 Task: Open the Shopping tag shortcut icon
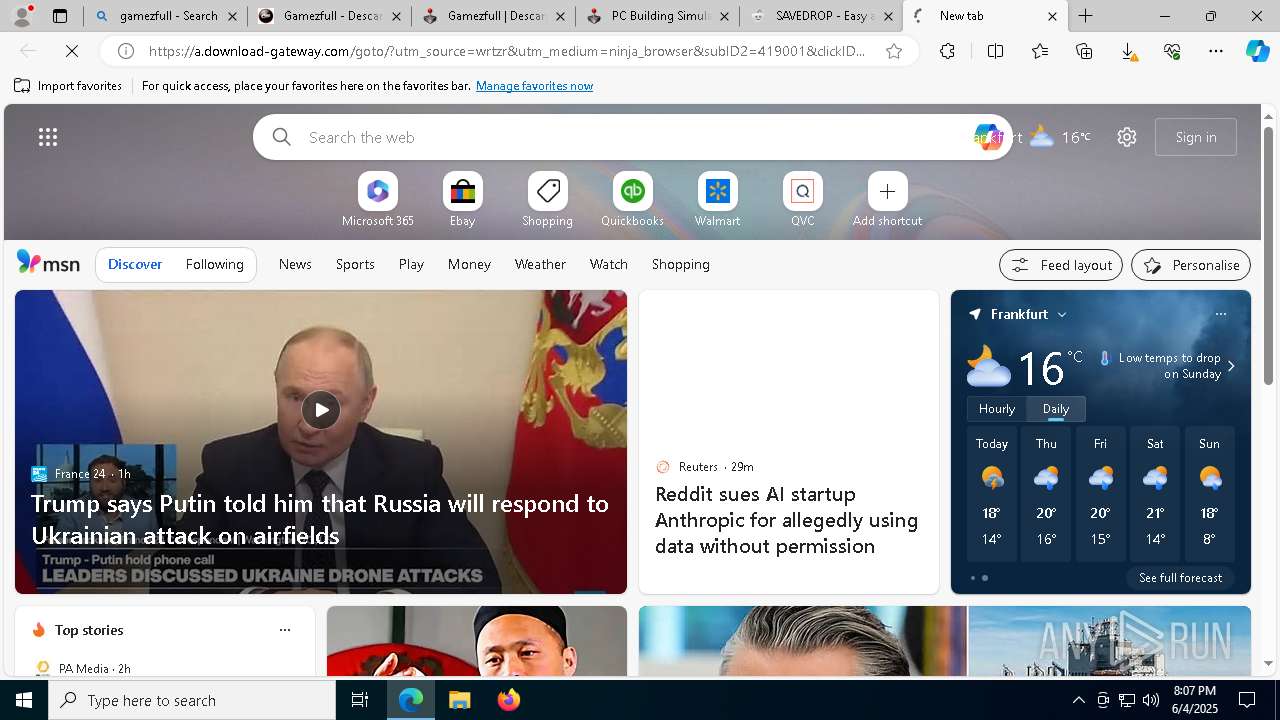coord(547,191)
